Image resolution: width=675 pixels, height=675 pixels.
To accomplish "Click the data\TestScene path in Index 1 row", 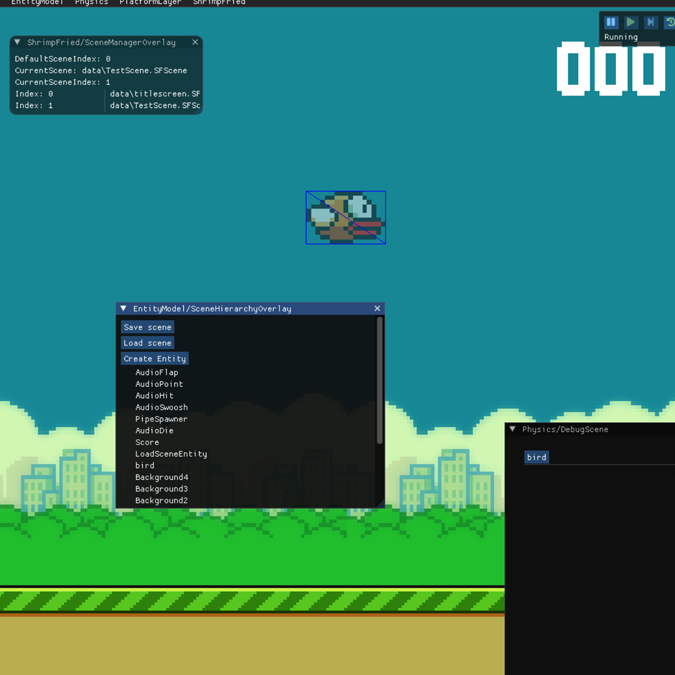I will (x=155, y=105).
